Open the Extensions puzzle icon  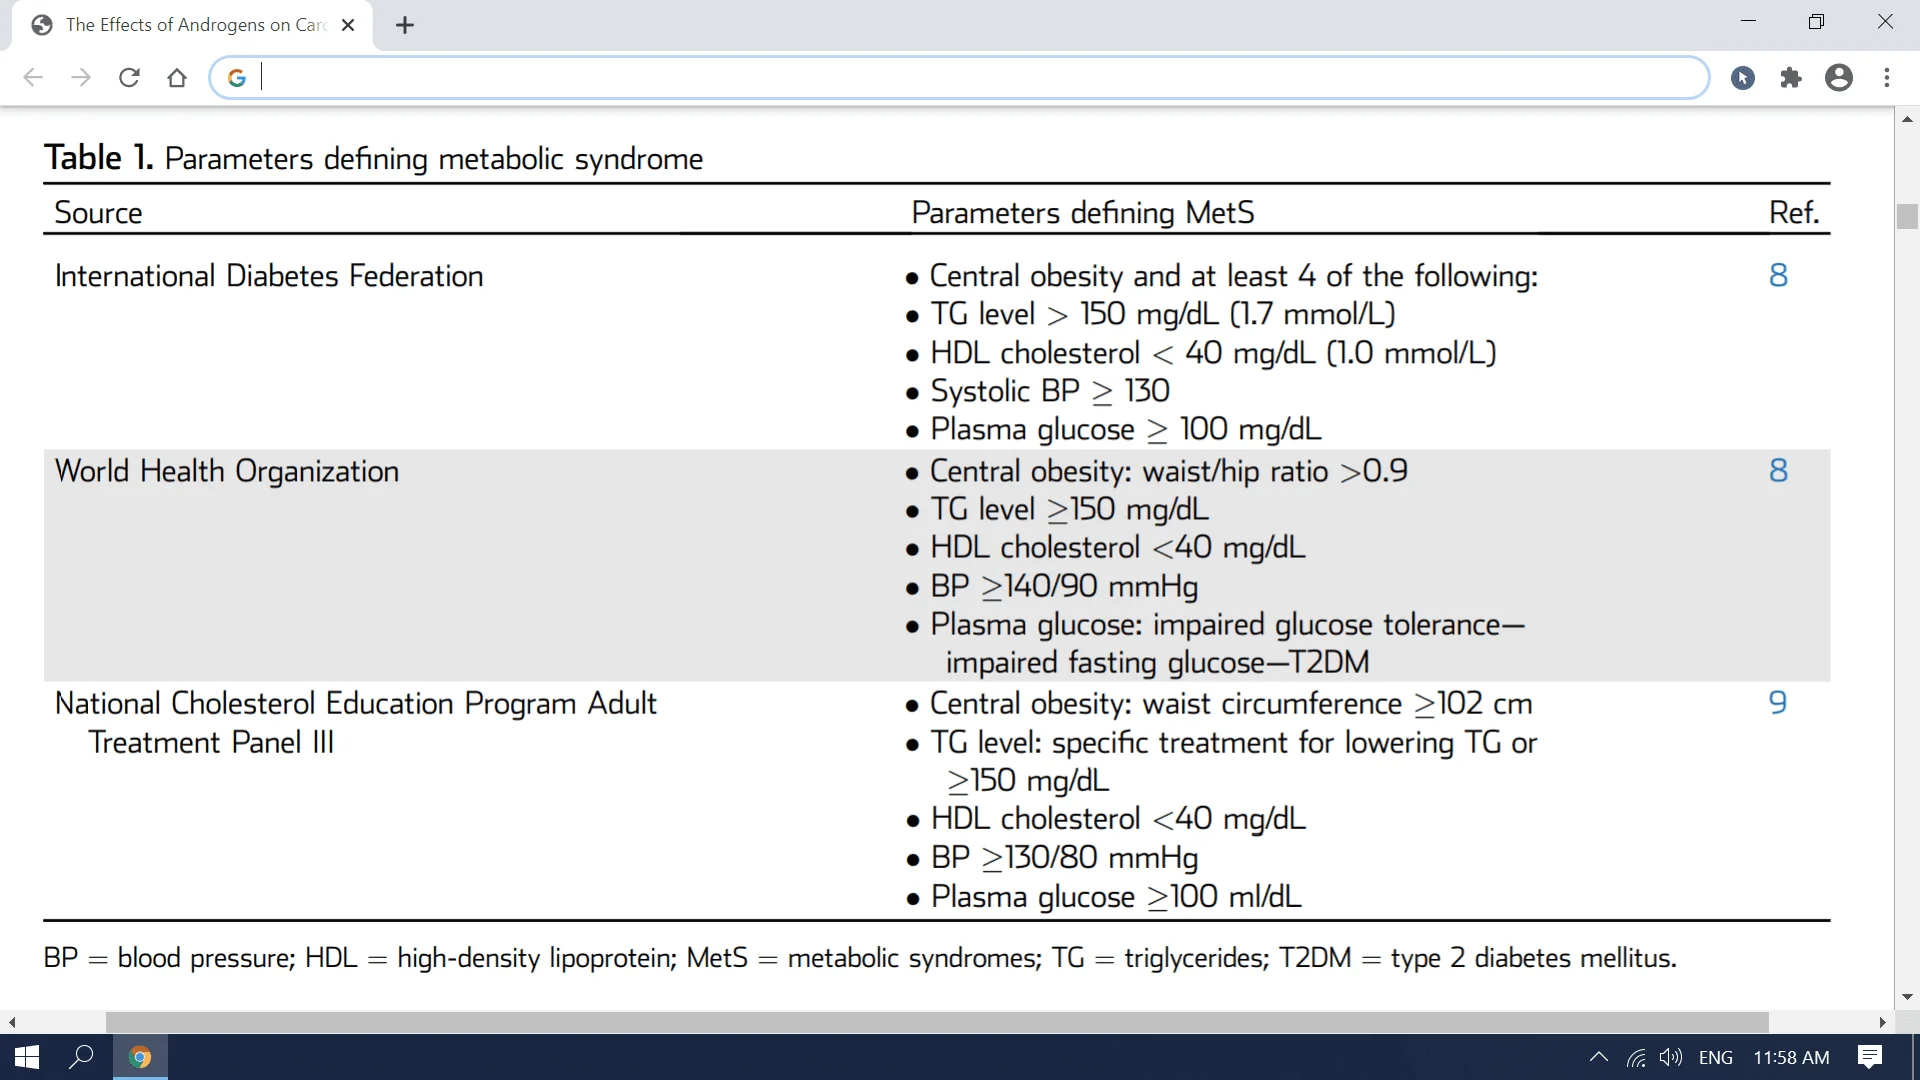(x=1791, y=78)
